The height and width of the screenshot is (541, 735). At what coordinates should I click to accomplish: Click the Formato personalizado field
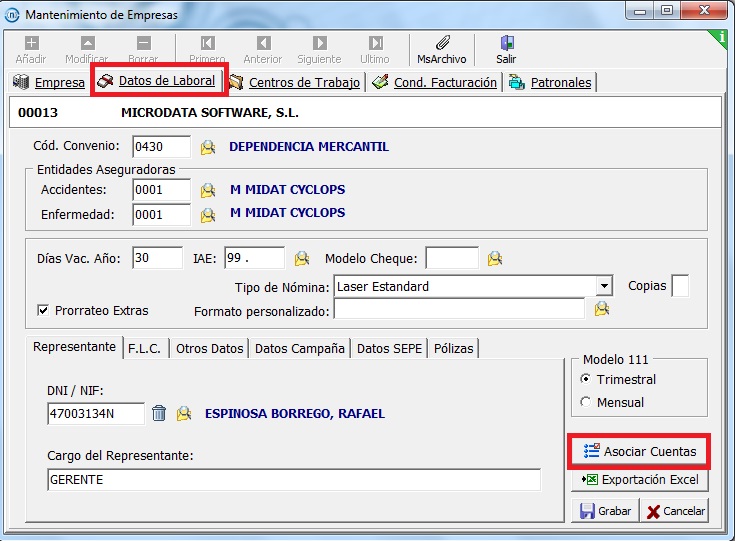coord(459,309)
